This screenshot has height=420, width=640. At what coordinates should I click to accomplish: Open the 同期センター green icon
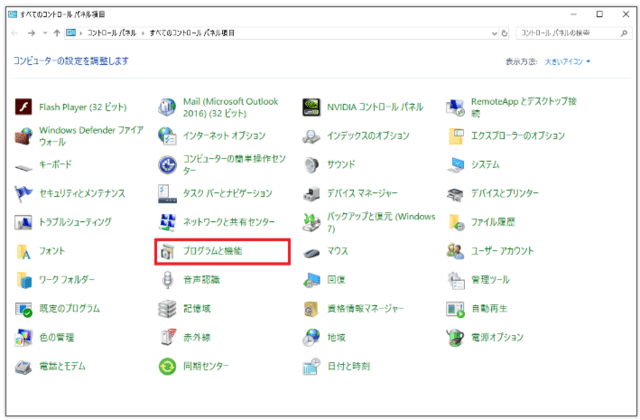click(167, 367)
